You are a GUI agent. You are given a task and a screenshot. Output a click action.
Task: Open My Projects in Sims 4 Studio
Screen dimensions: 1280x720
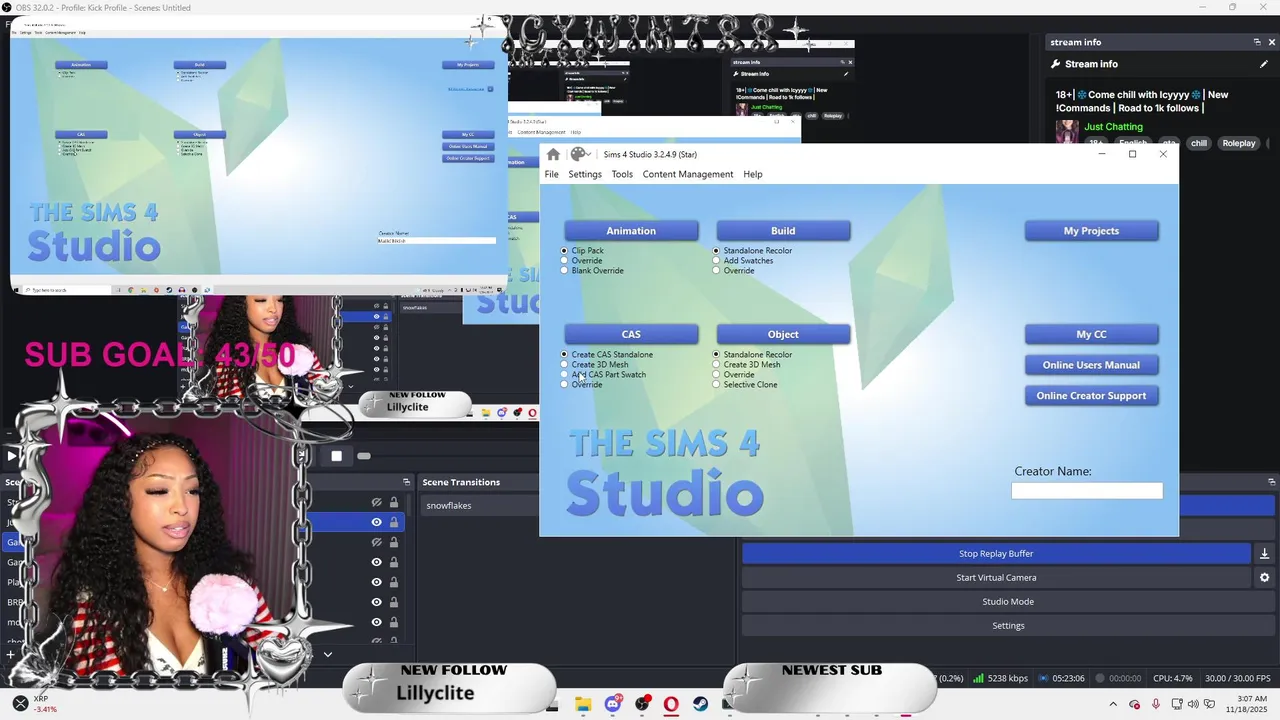(1091, 231)
